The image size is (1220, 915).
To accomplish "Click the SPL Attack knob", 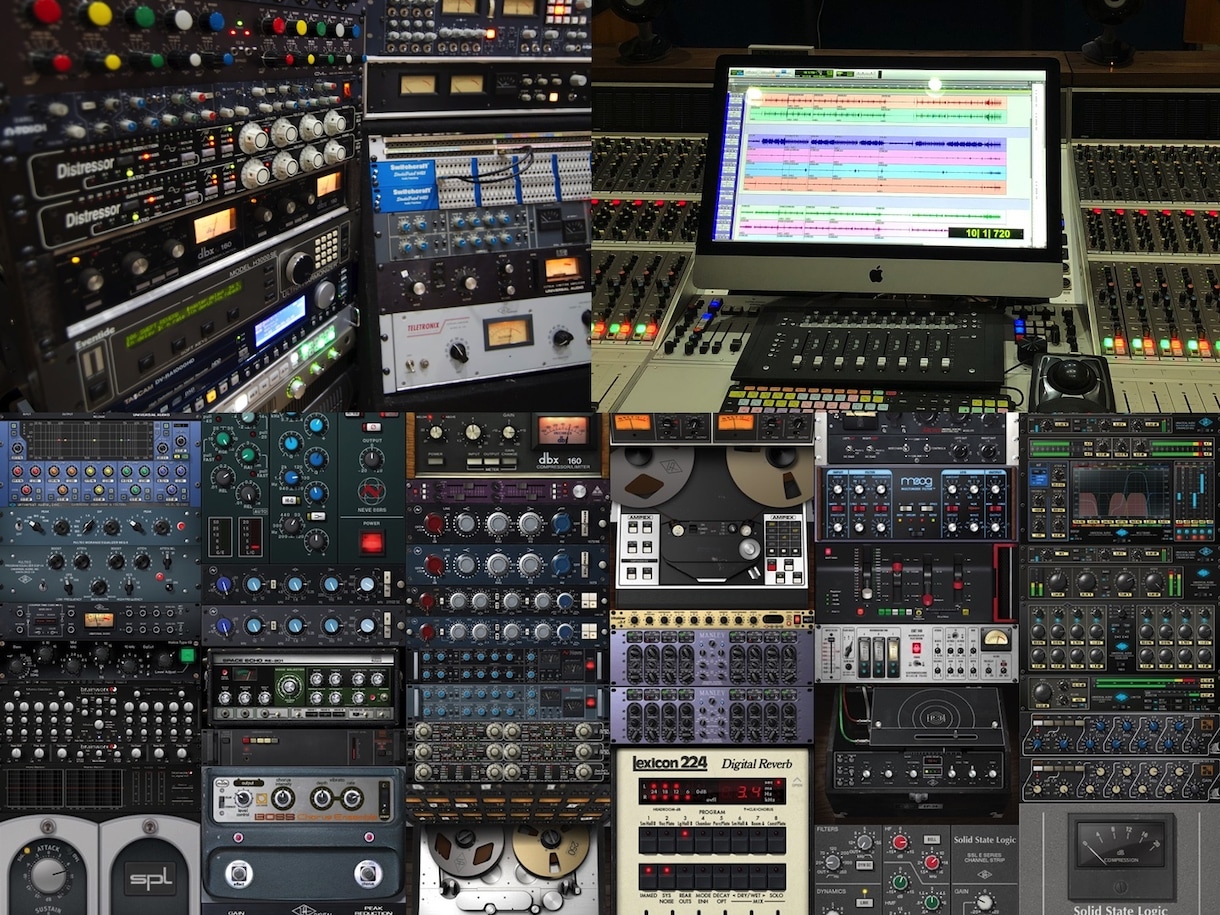I will [47, 877].
